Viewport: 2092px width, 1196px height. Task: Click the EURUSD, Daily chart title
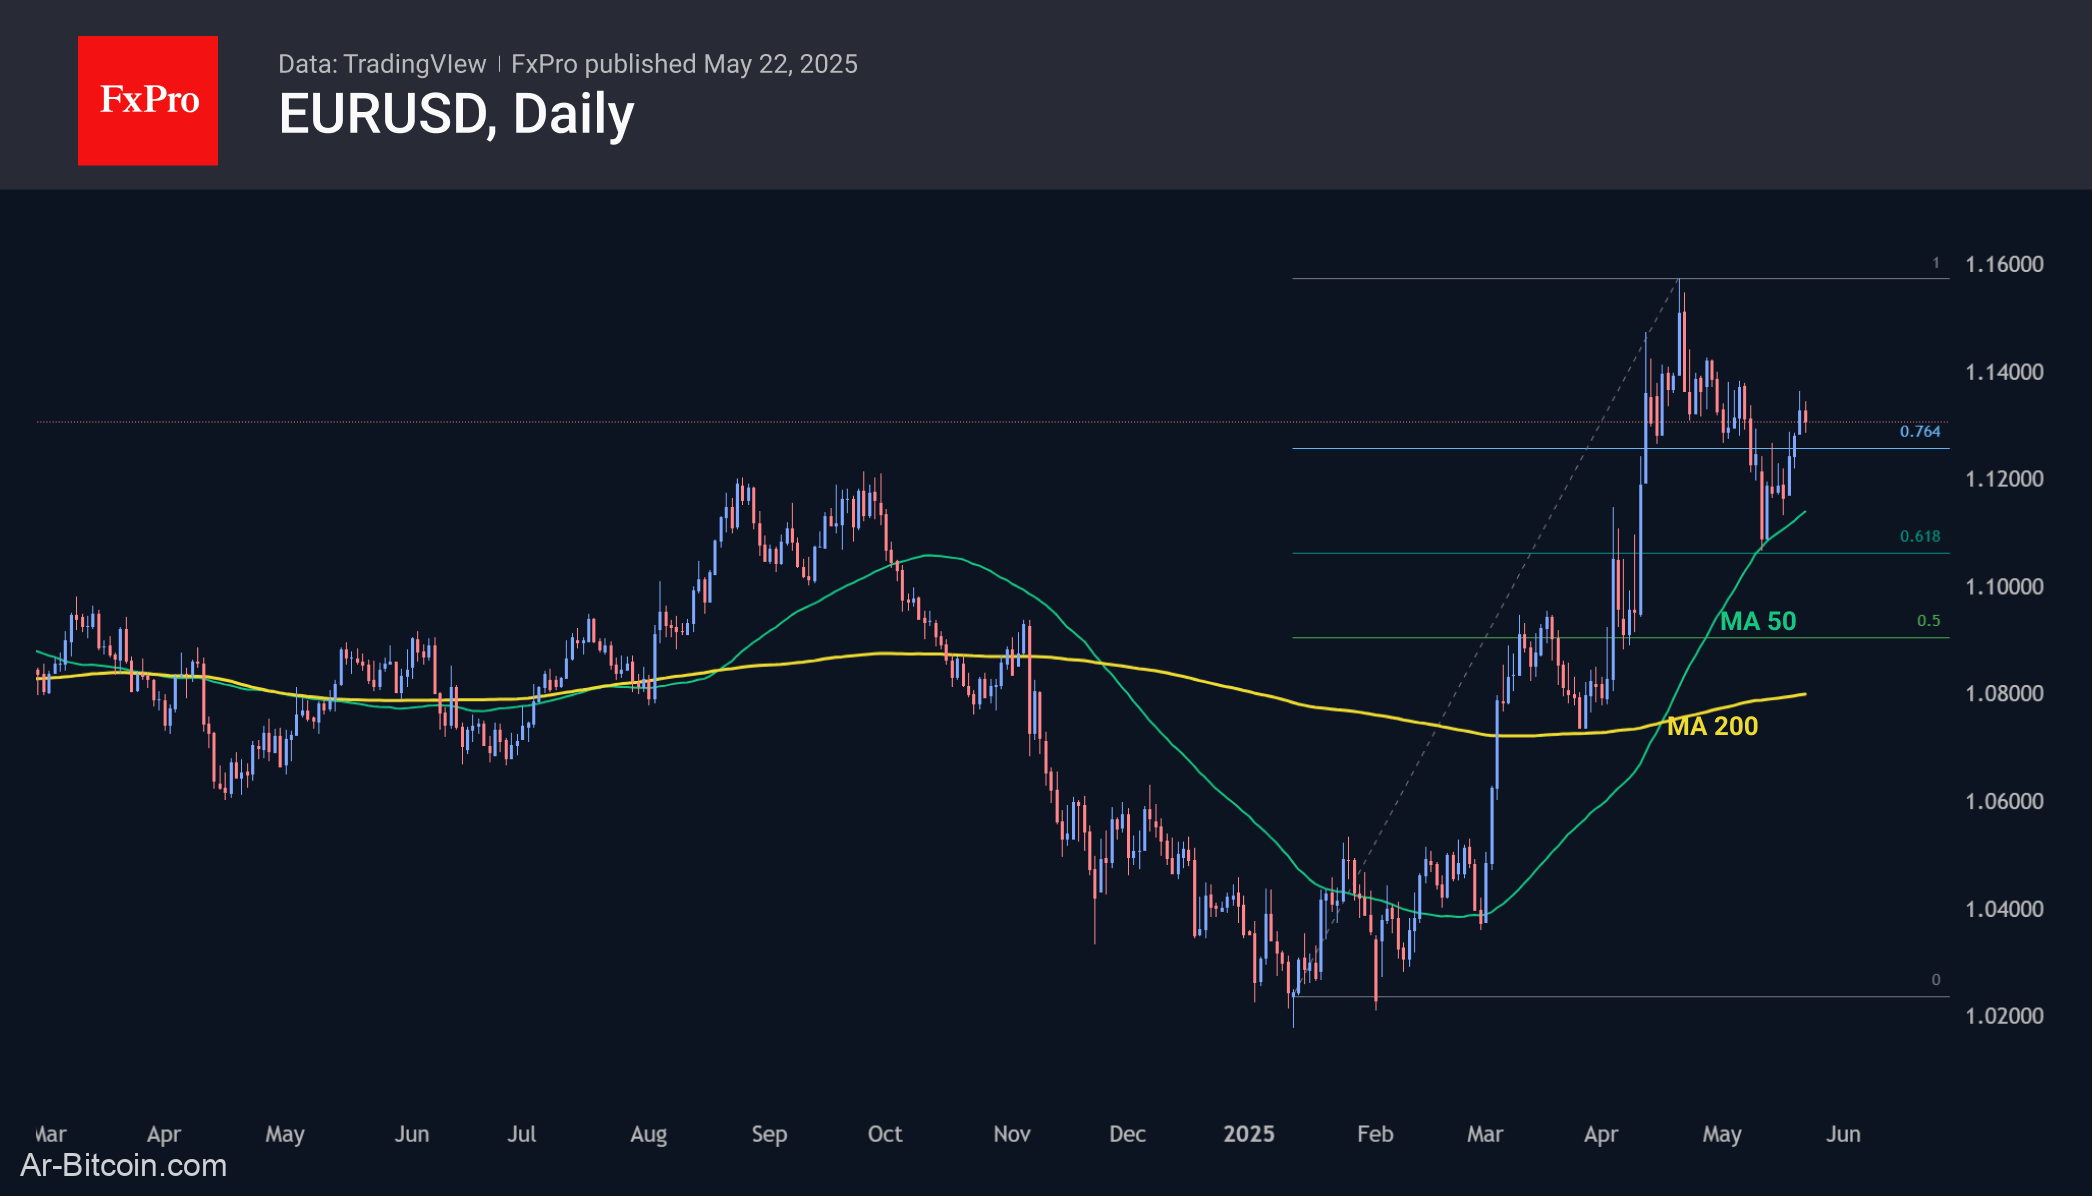click(456, 114)
